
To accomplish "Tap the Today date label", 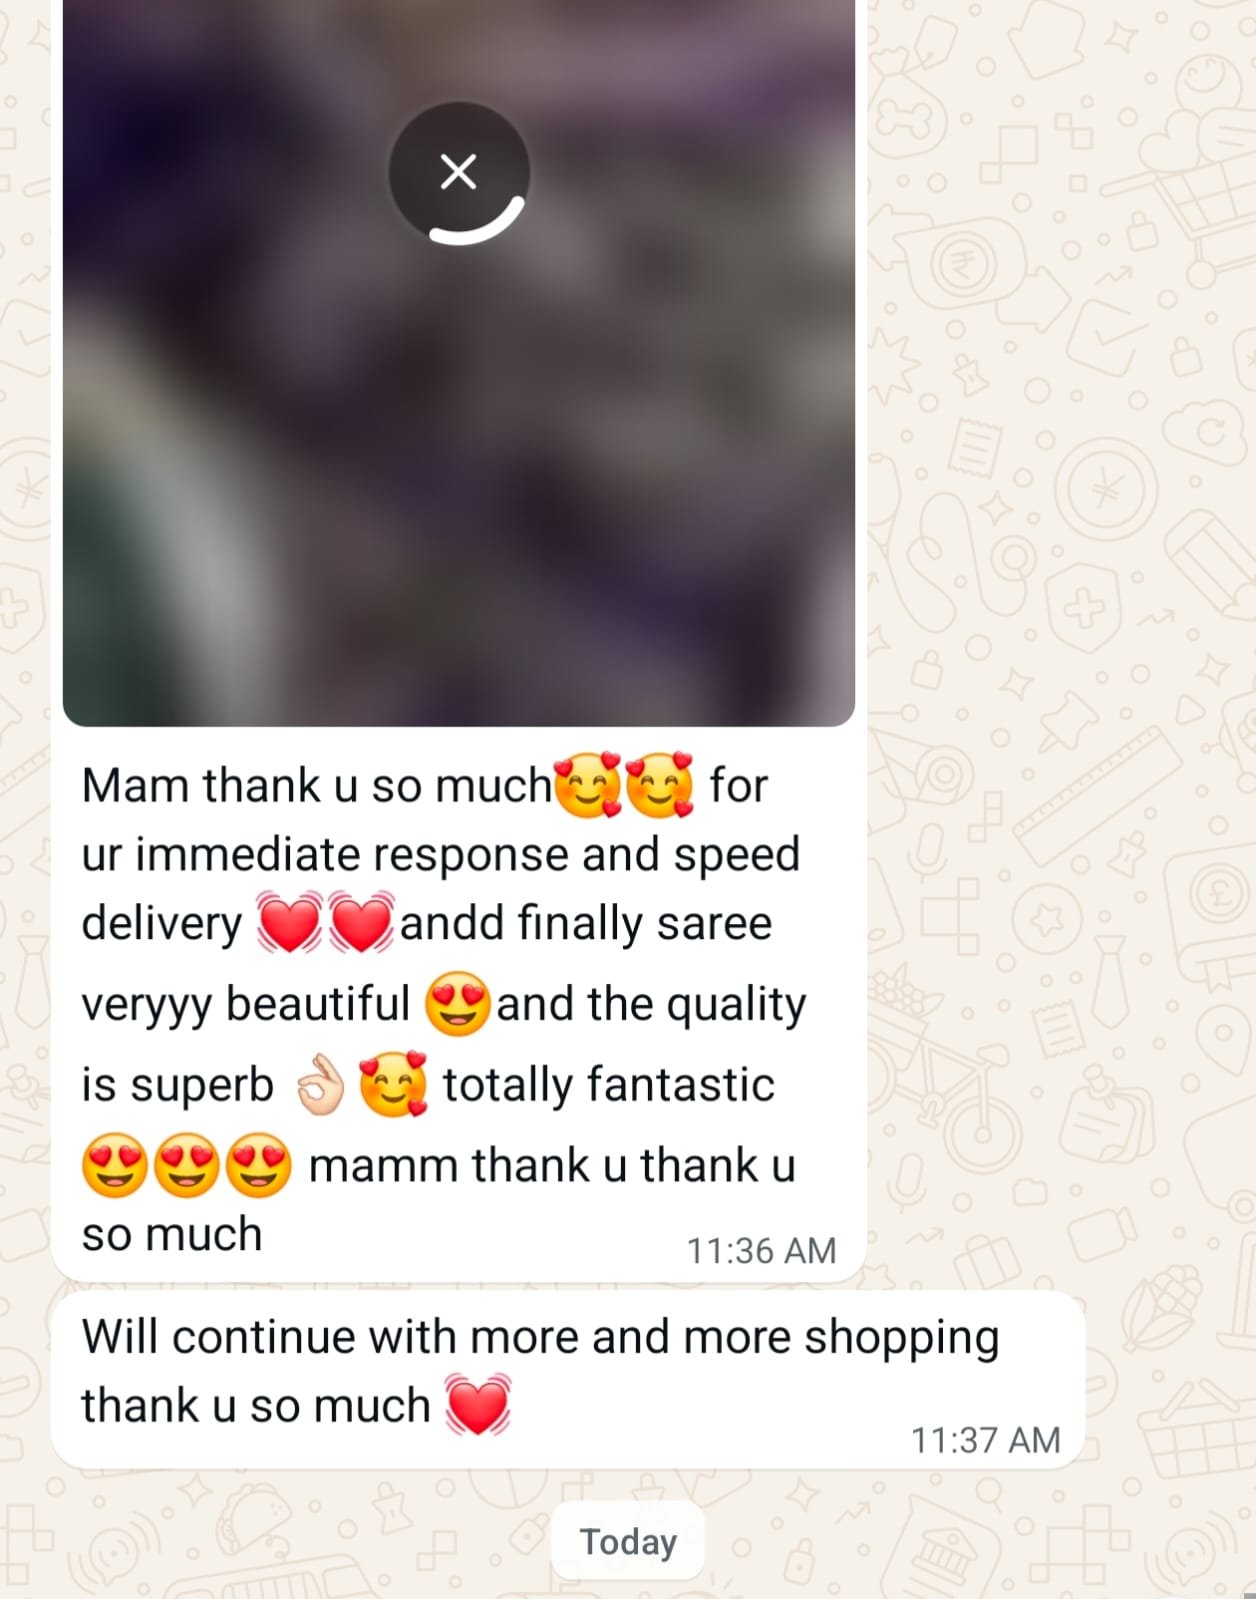I will click(628, 1541).
